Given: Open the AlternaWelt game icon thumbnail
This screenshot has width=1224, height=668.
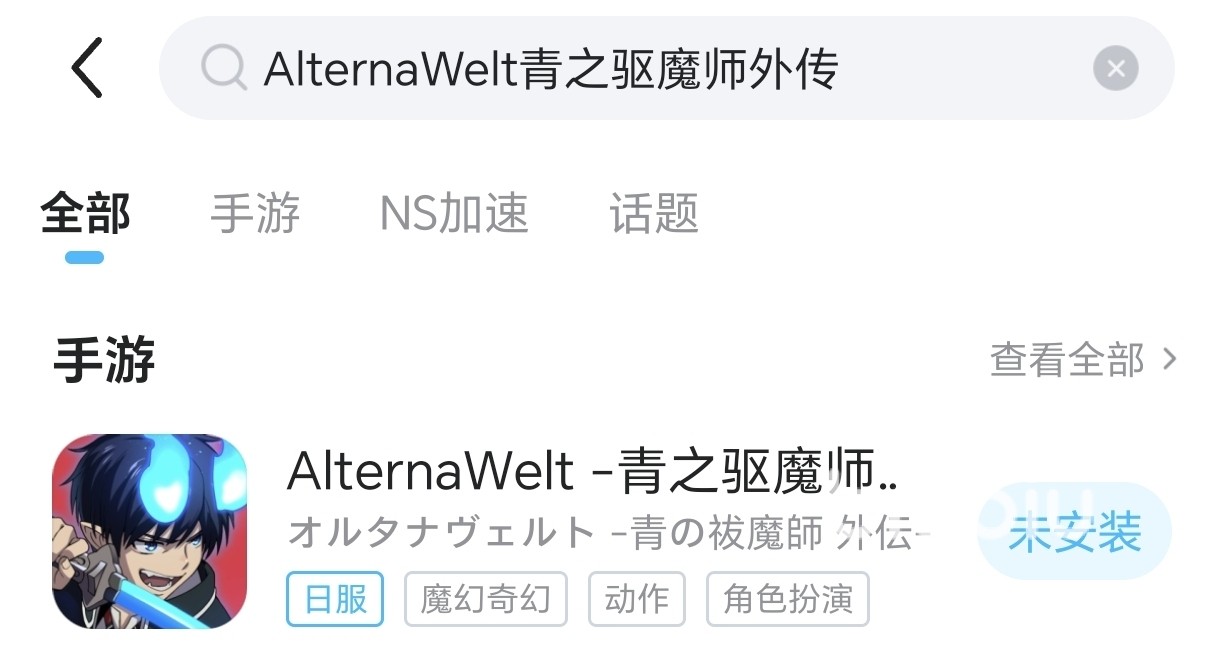Looking at the screenshot, I should [149, 531].
